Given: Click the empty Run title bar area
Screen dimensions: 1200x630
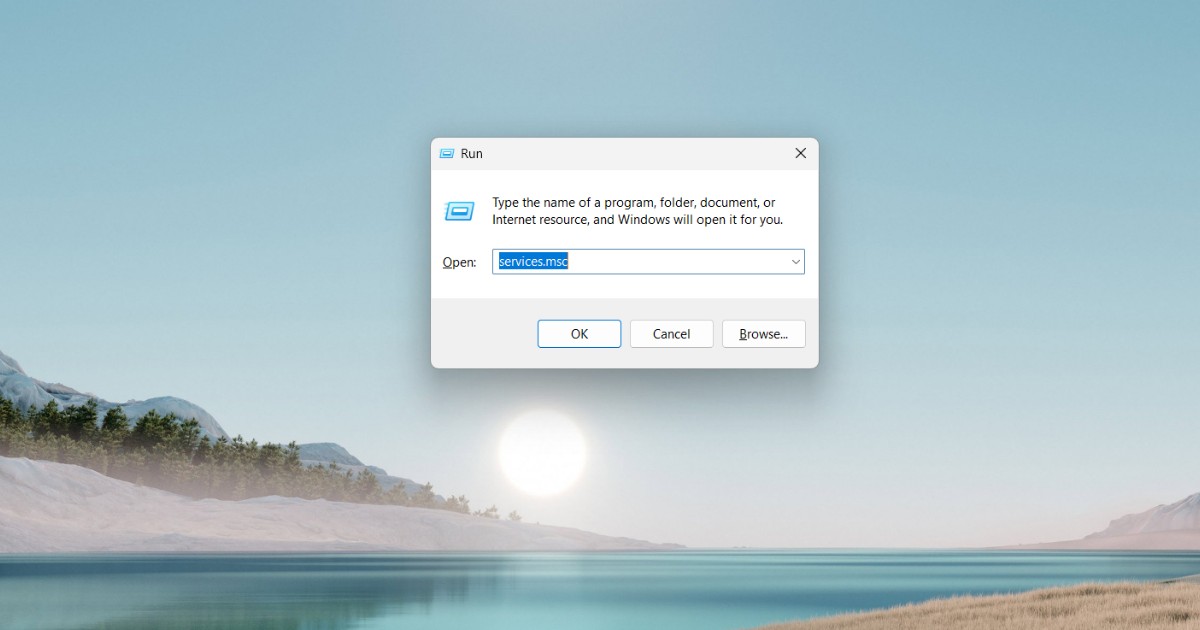Looking at the screenshot, I should click(630, 154).
